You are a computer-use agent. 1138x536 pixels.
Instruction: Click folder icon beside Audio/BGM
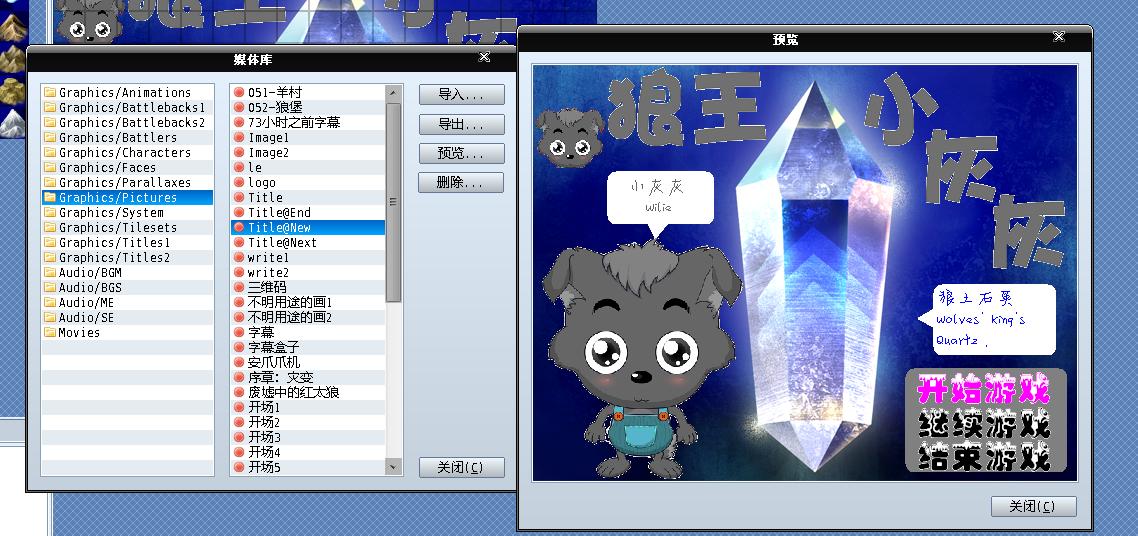[x=49, y=272]
